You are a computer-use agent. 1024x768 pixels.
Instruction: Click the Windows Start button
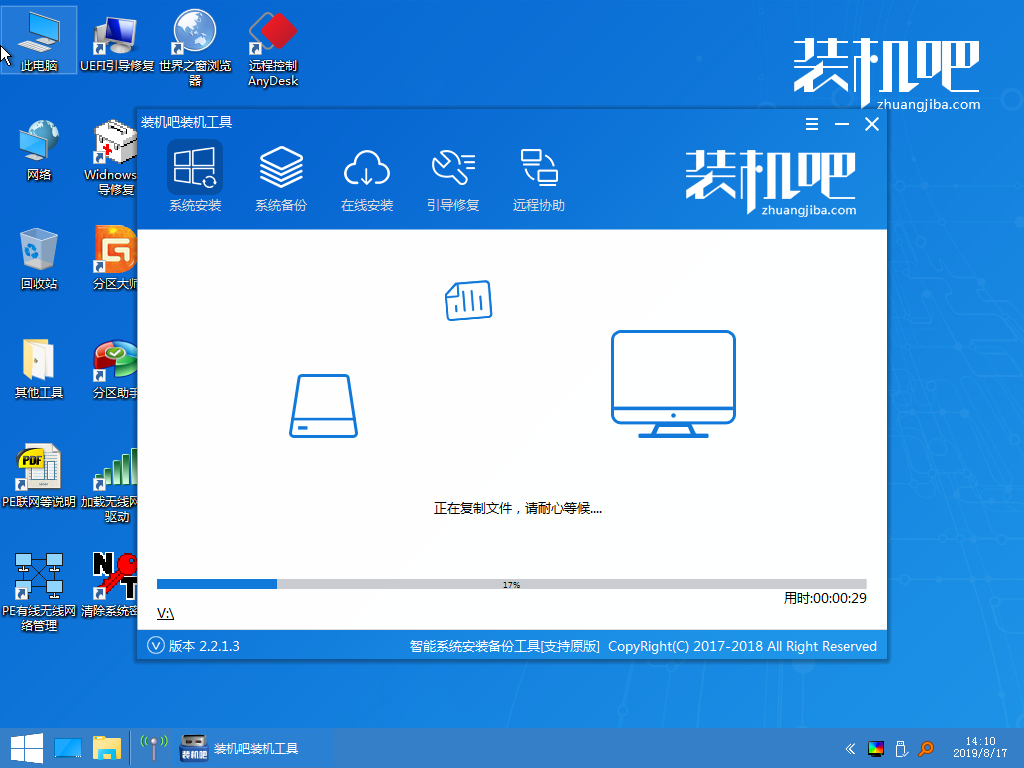pos(25,747)
